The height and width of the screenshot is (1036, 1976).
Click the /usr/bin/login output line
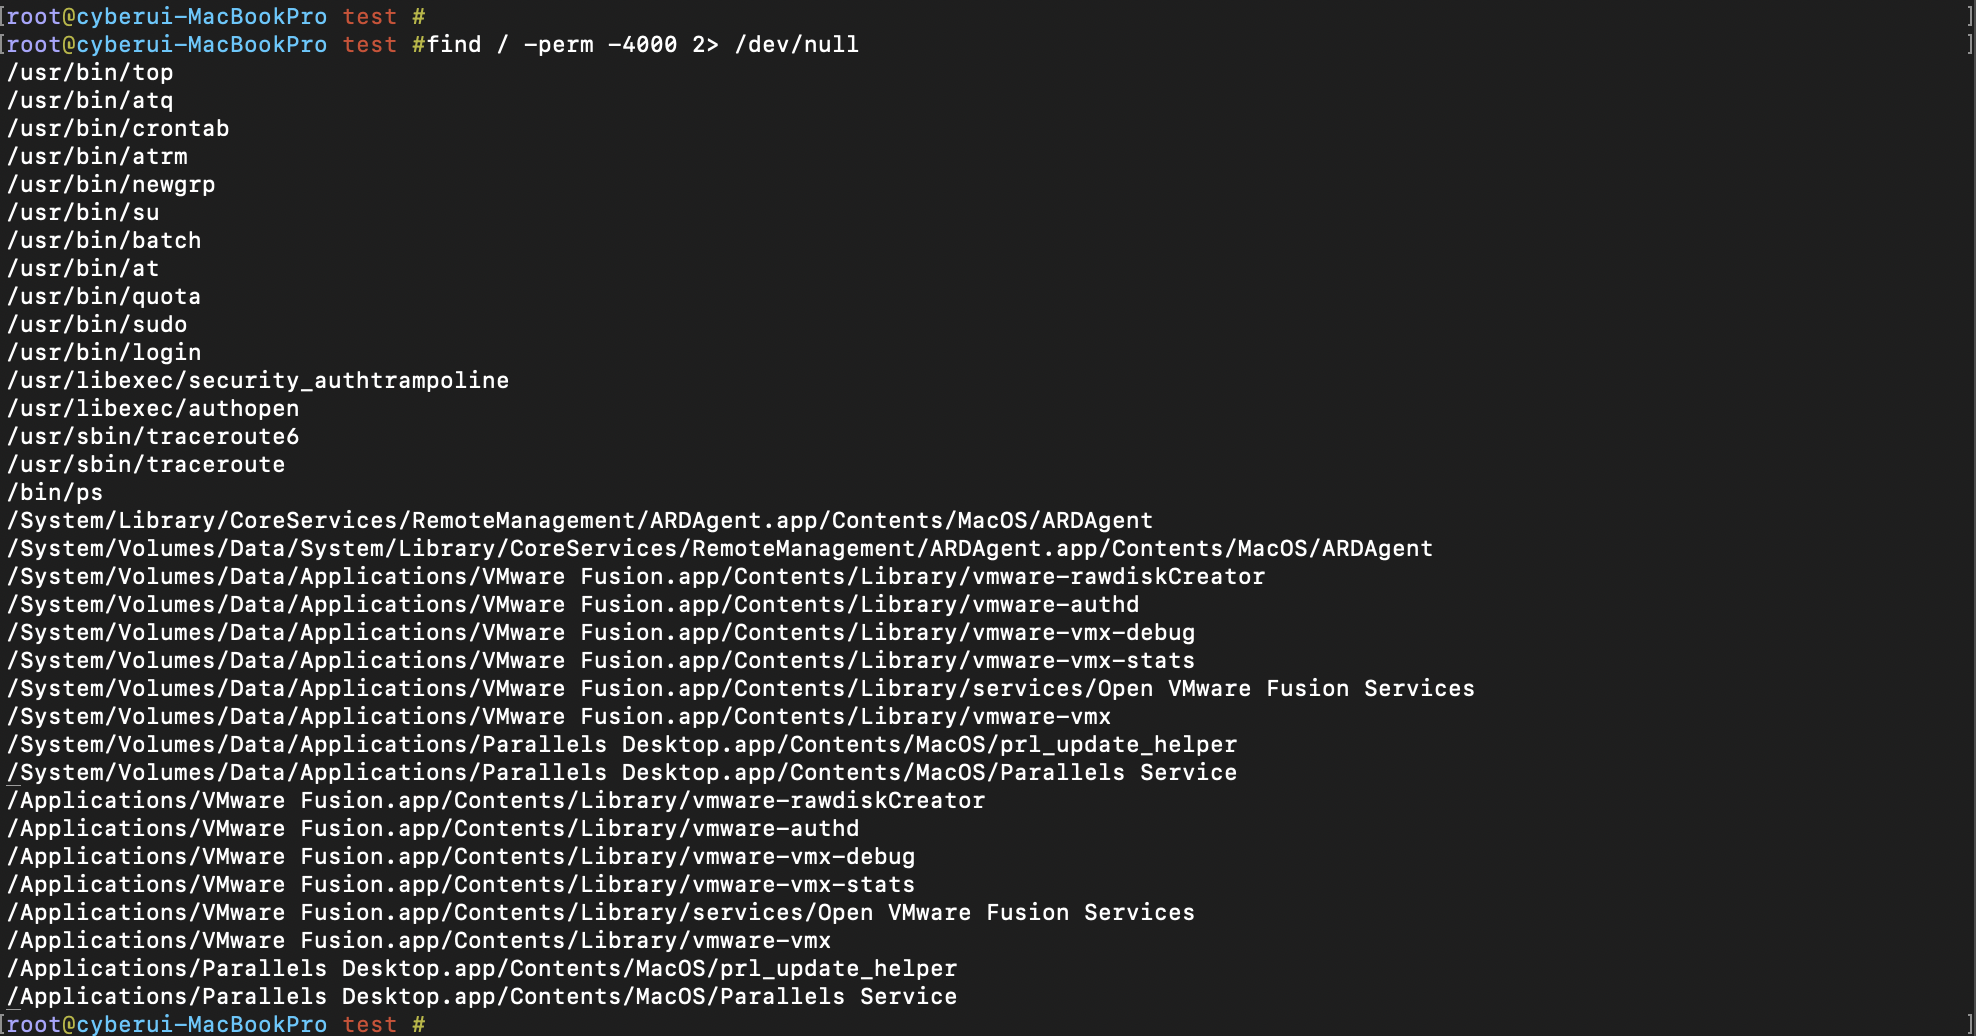click(x=104, y=353)
